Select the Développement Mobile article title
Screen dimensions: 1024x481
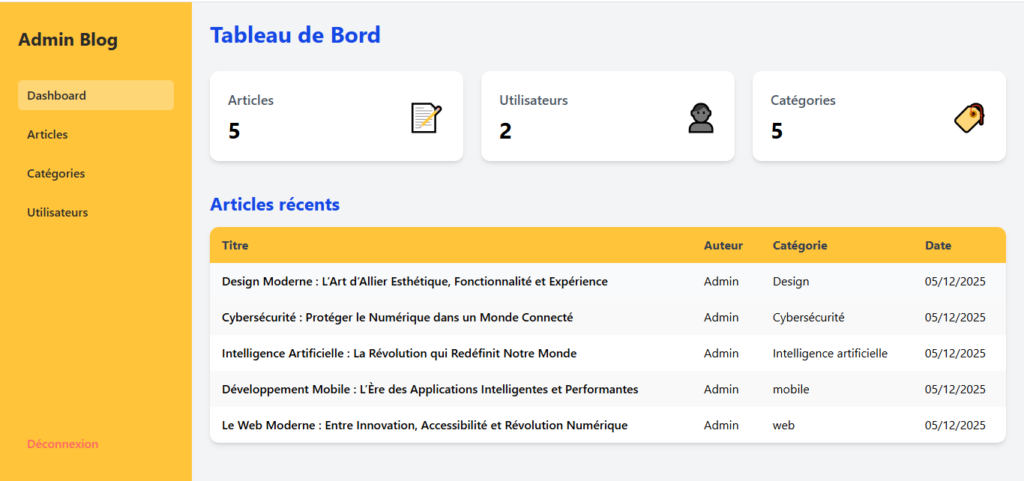[430, 389]
